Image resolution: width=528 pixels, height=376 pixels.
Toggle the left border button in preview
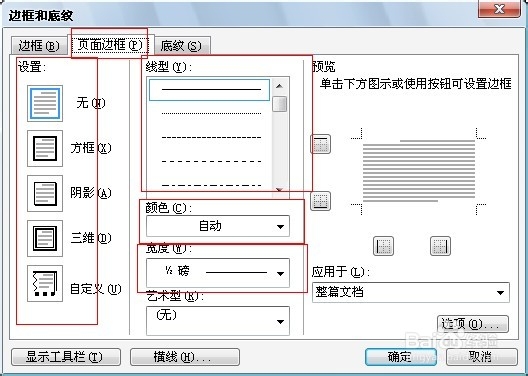click(384, 246)
